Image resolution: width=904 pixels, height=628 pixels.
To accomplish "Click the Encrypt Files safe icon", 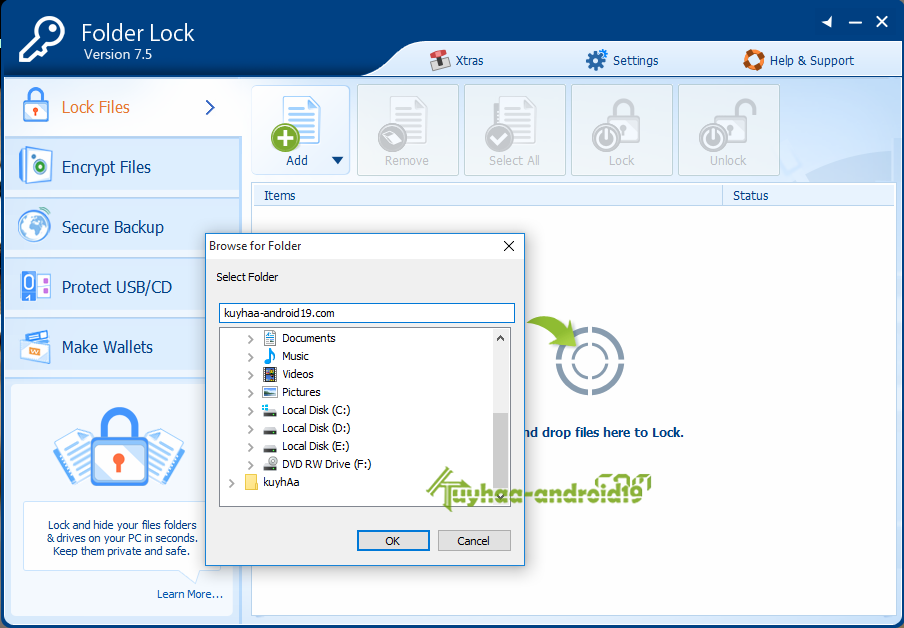I will click(x=35, y=166).
